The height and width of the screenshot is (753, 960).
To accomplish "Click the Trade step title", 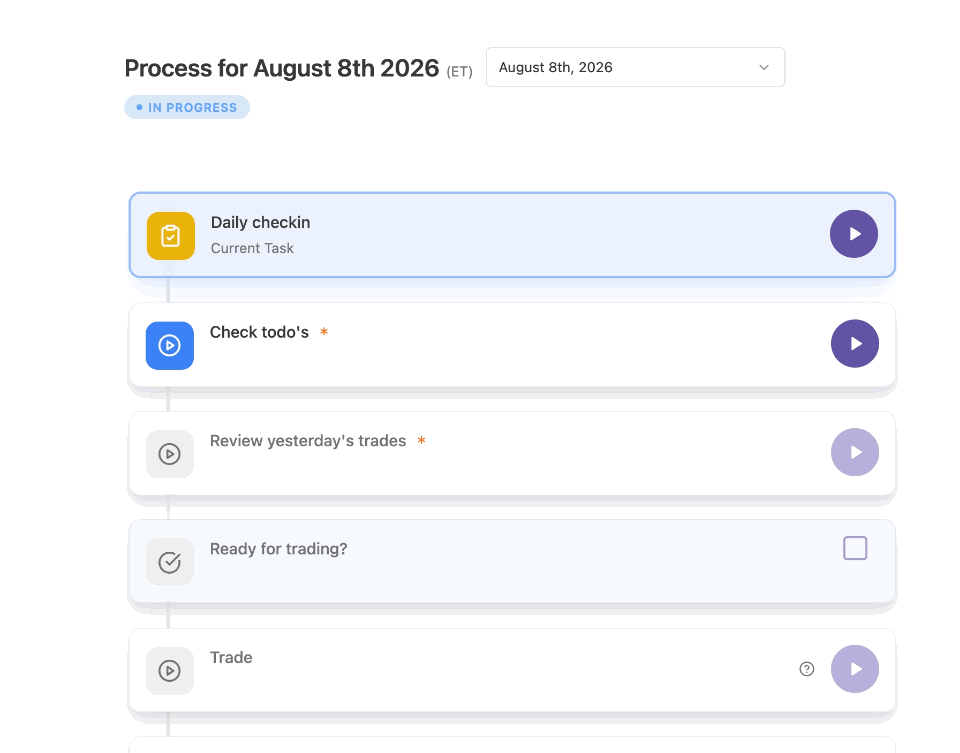I will tap(231, 657).
